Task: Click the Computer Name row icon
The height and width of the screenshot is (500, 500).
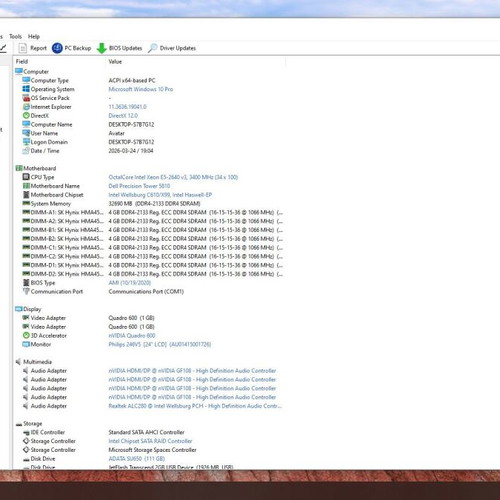Action: [26, 124]
